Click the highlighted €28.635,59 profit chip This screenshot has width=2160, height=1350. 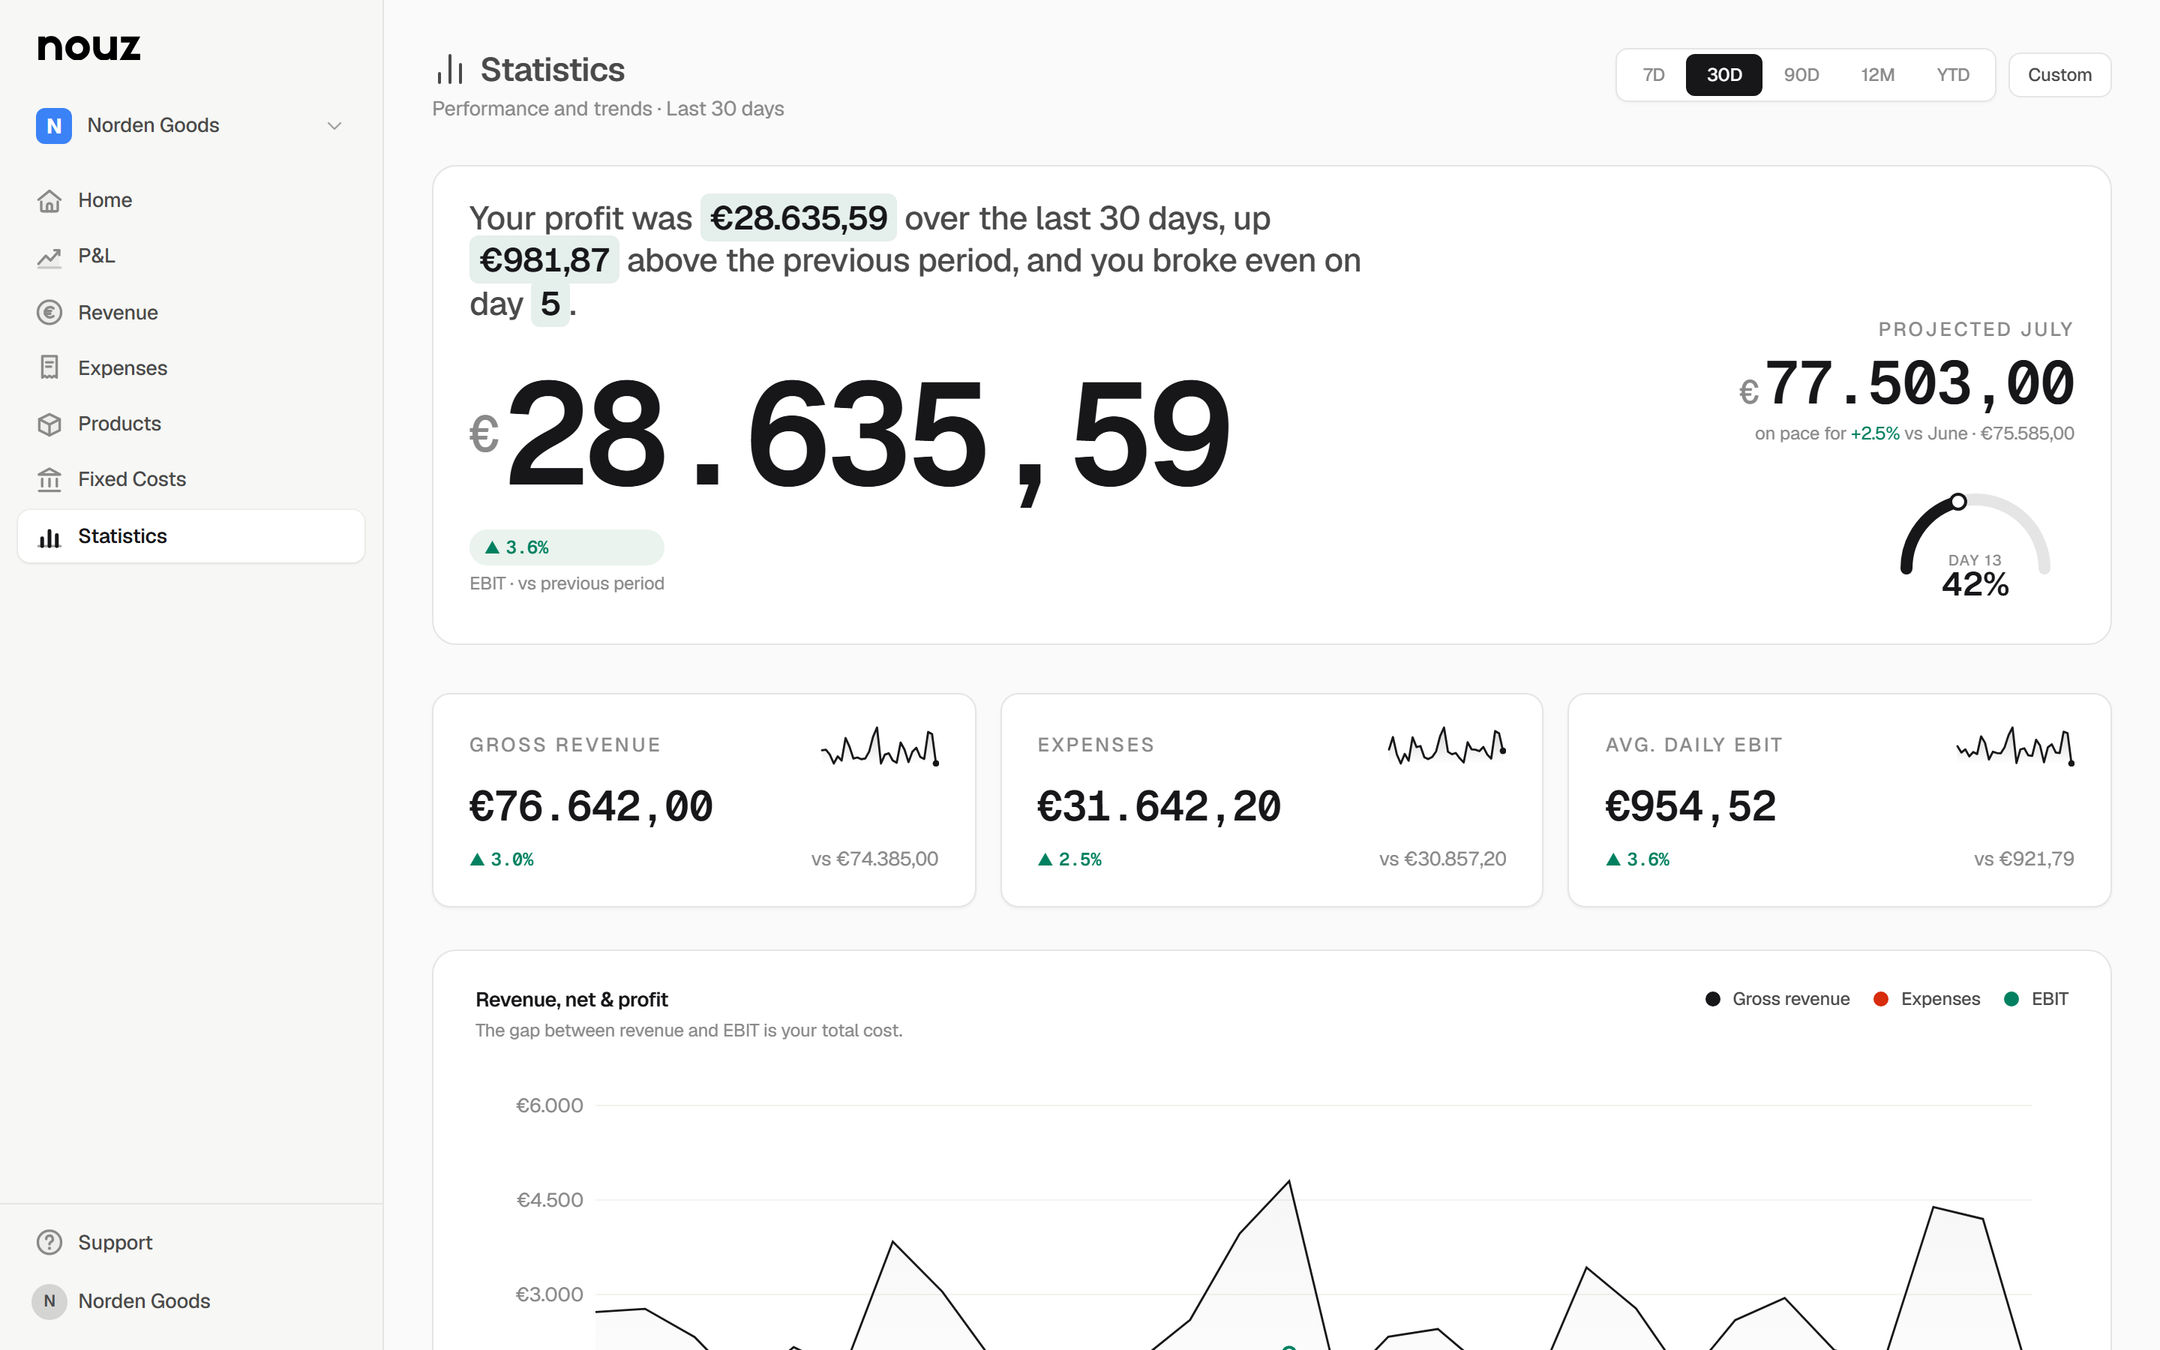click(798, 218)
